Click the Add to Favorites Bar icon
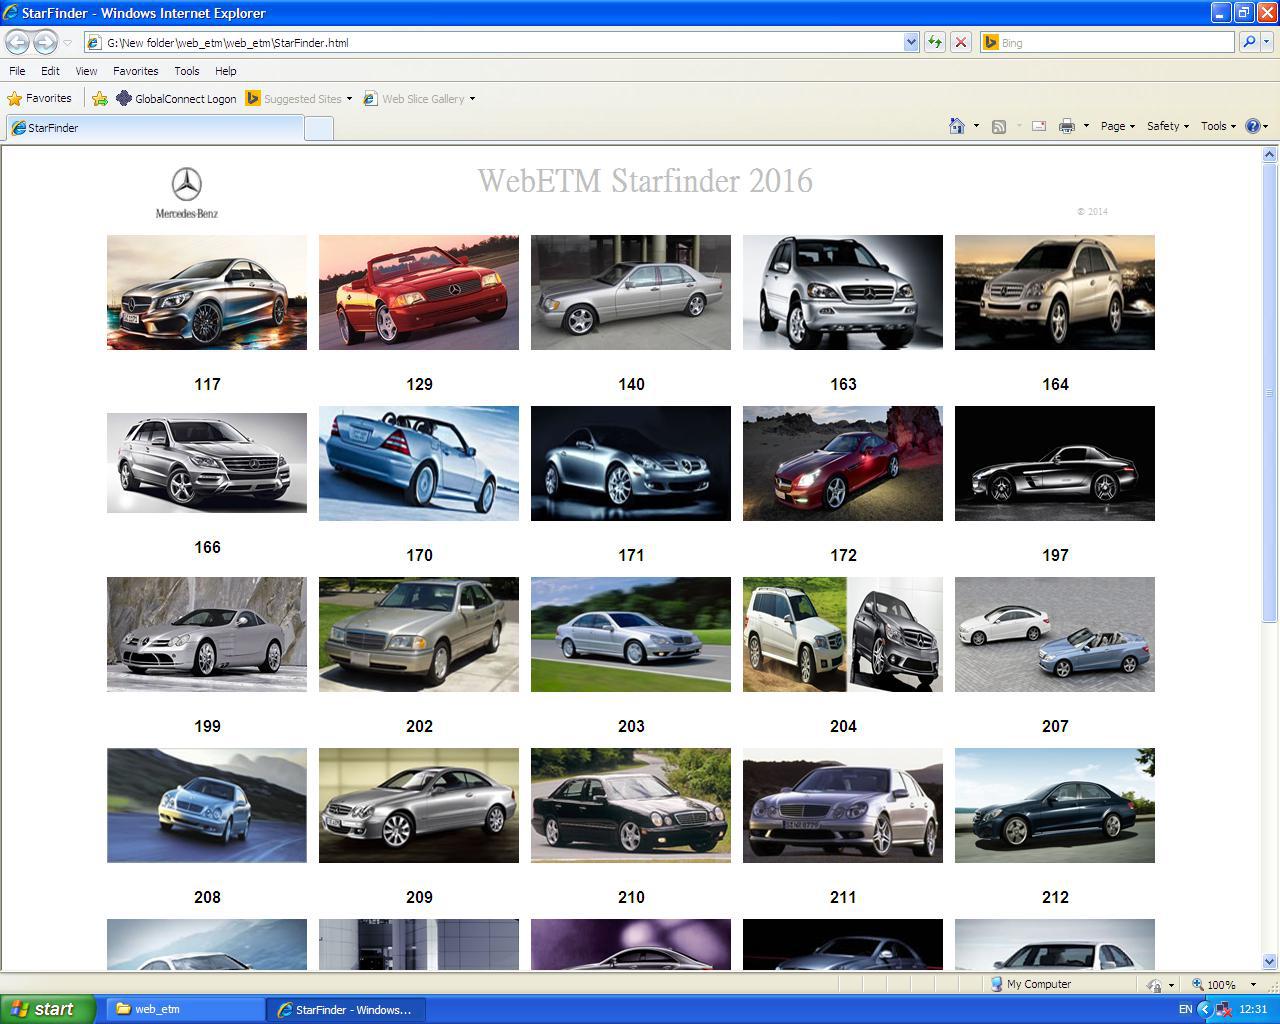The height and width of the screenshot is (1024, 1280). [x=100, y=98]
